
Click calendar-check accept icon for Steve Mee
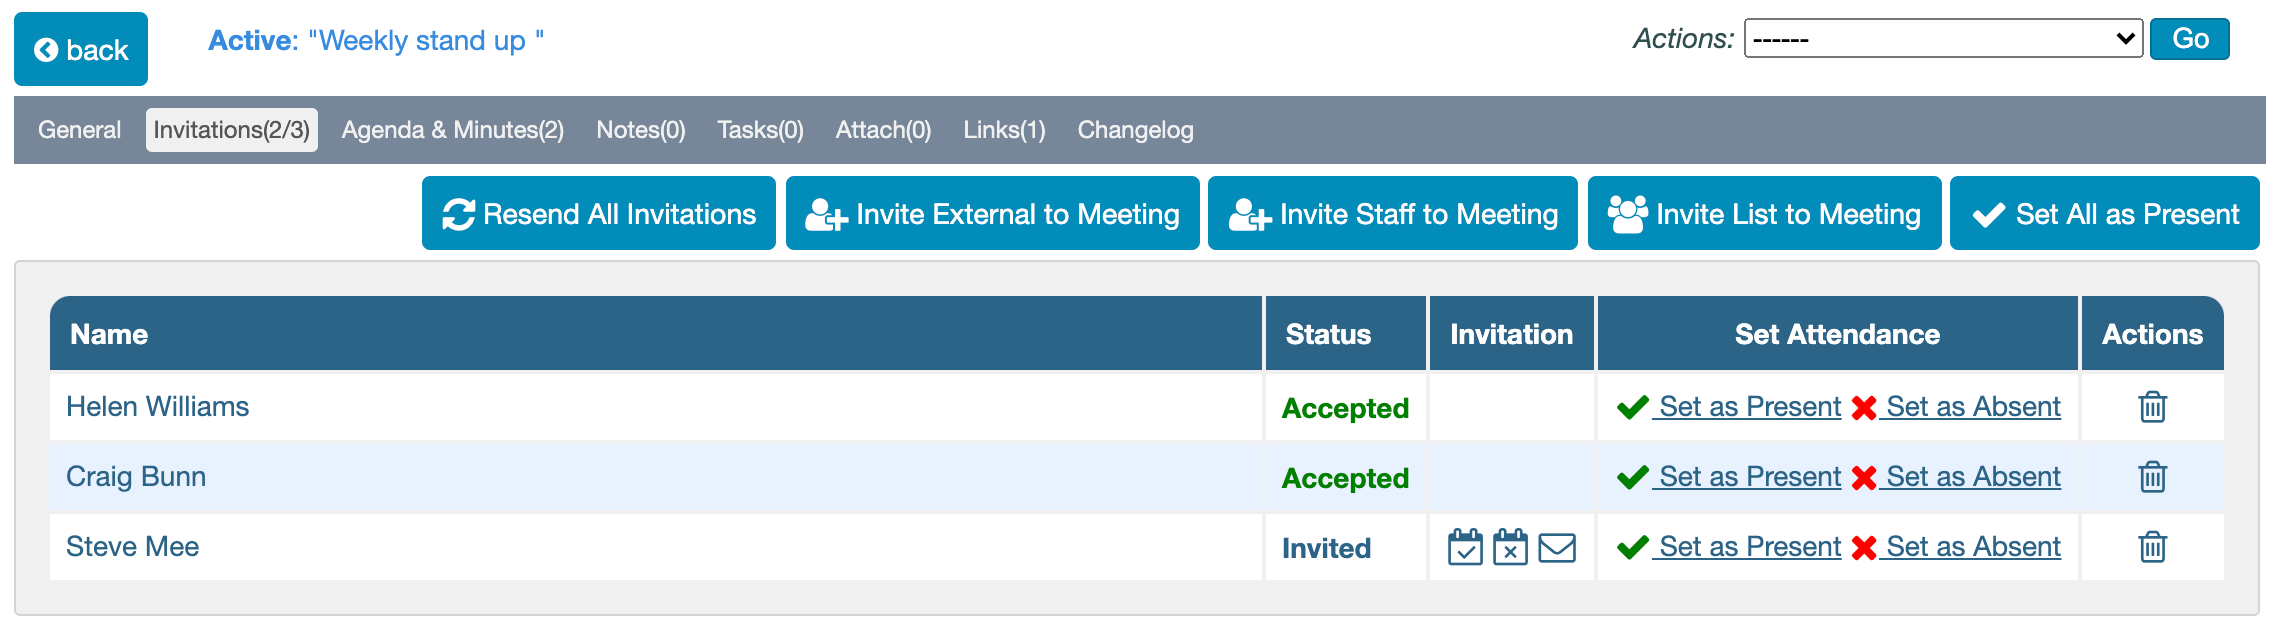(1465, 547)
